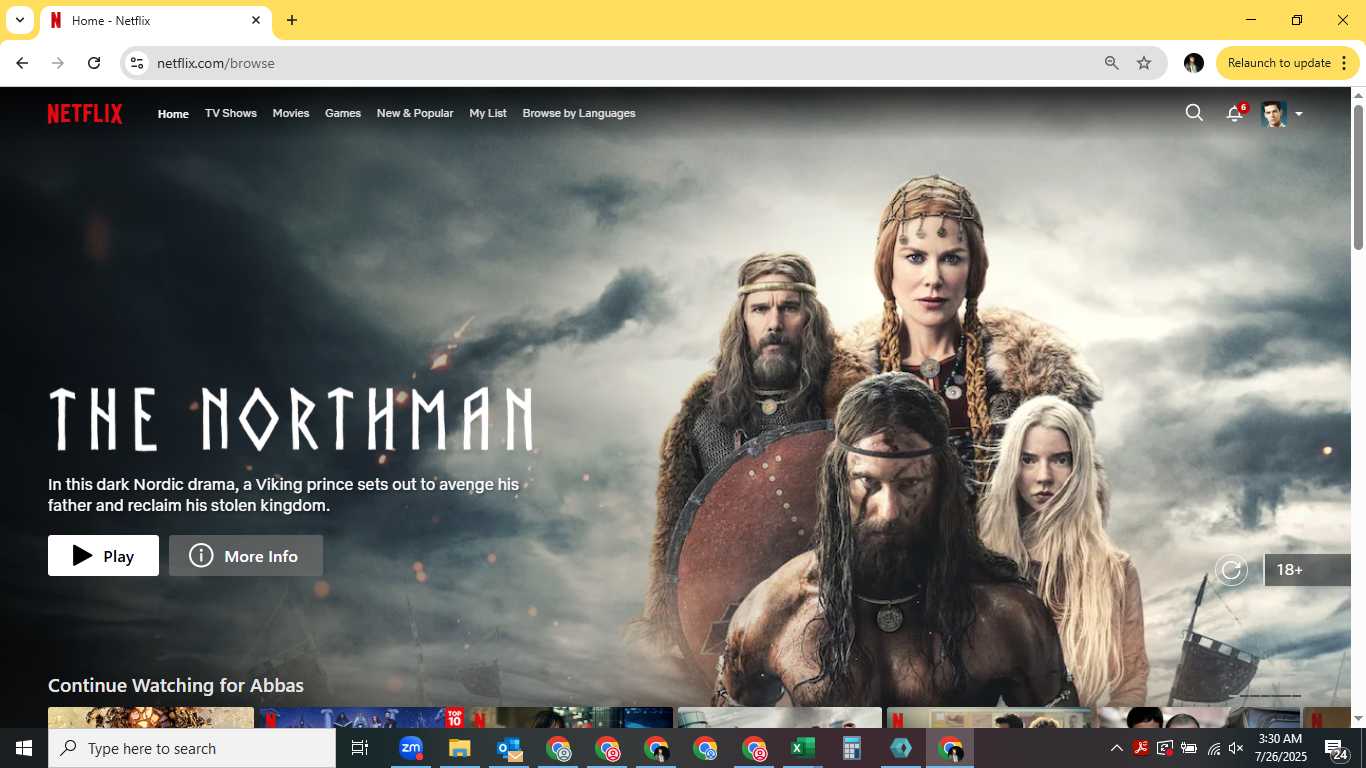Image resolution: width=1366 pixels, height=768 pixels.
Task: Open Task View on the taskbar
Action: 360,748
